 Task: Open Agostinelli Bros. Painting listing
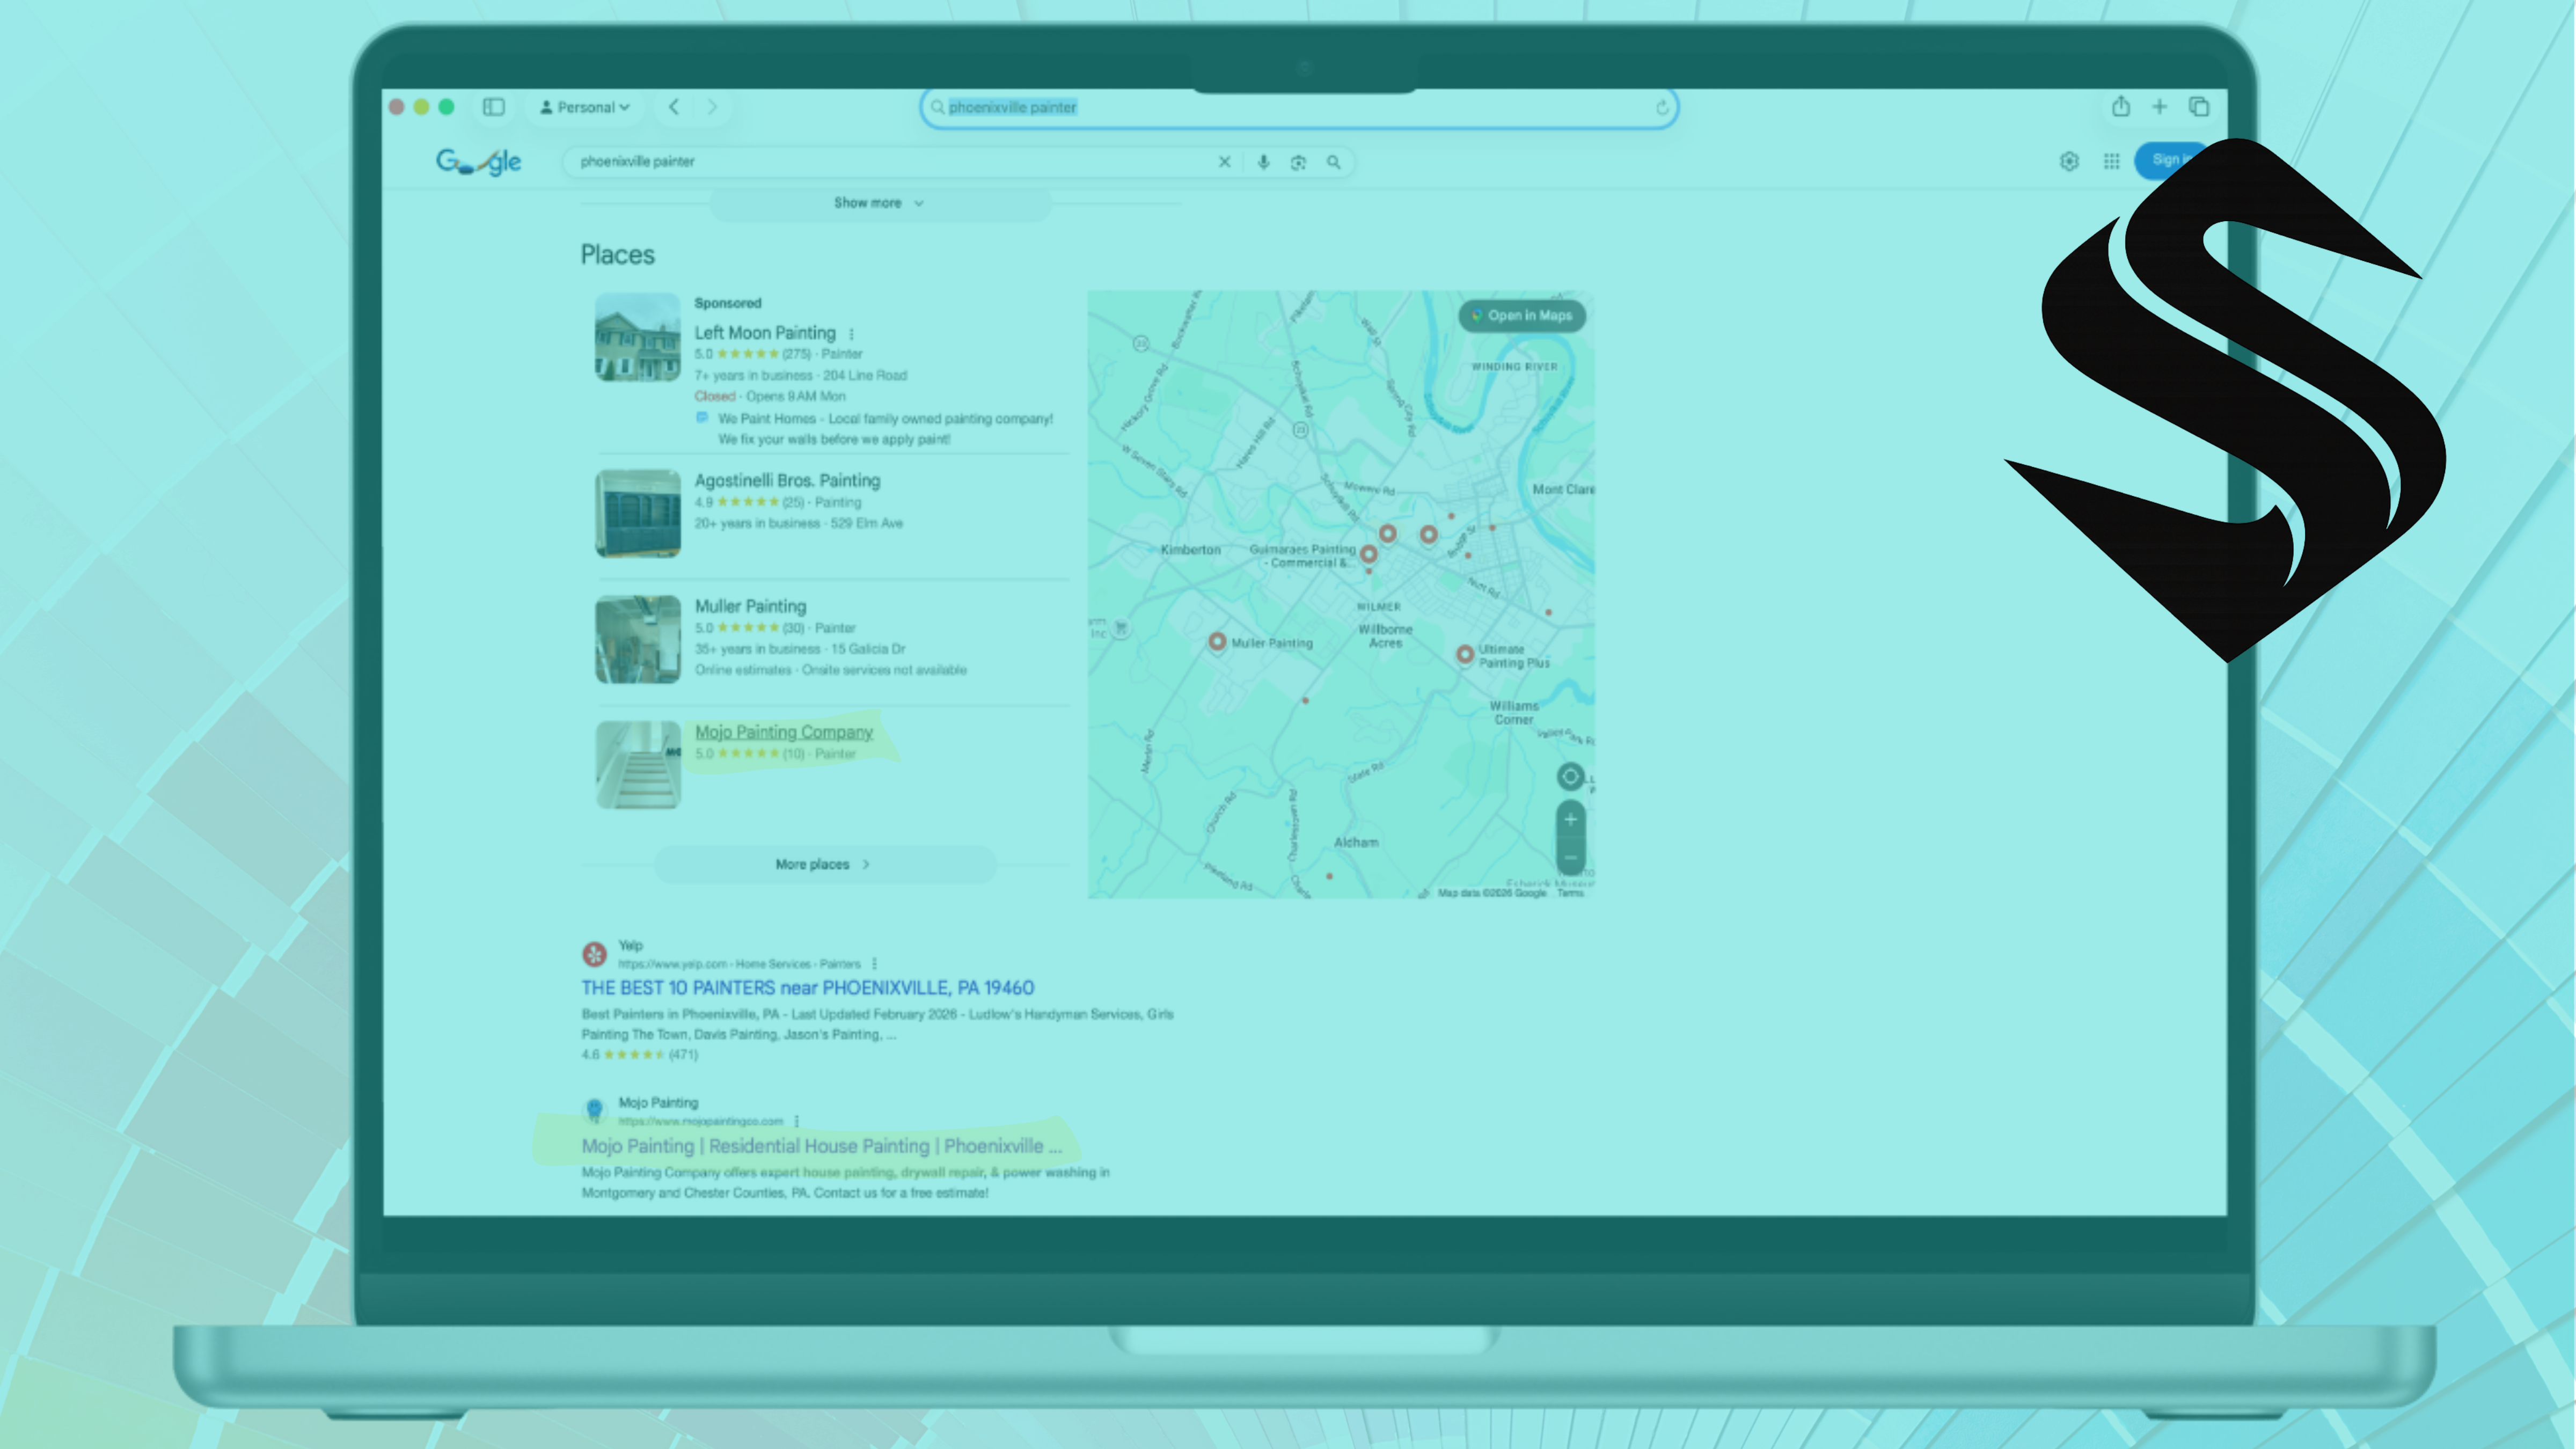pos(787,481)
